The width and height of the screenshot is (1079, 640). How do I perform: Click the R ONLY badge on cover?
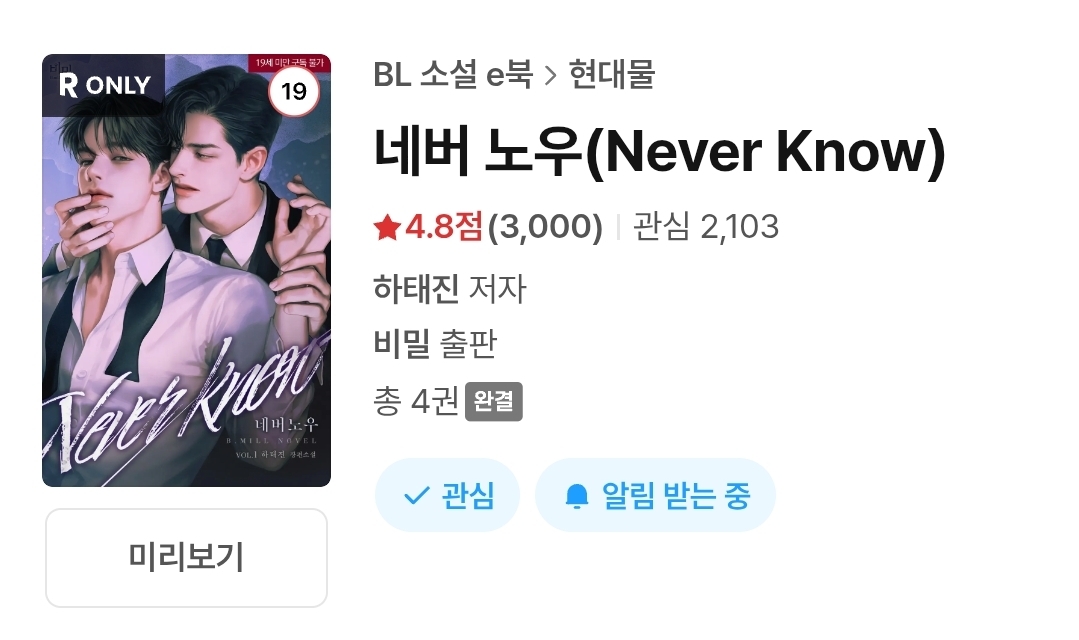point(104,85)
